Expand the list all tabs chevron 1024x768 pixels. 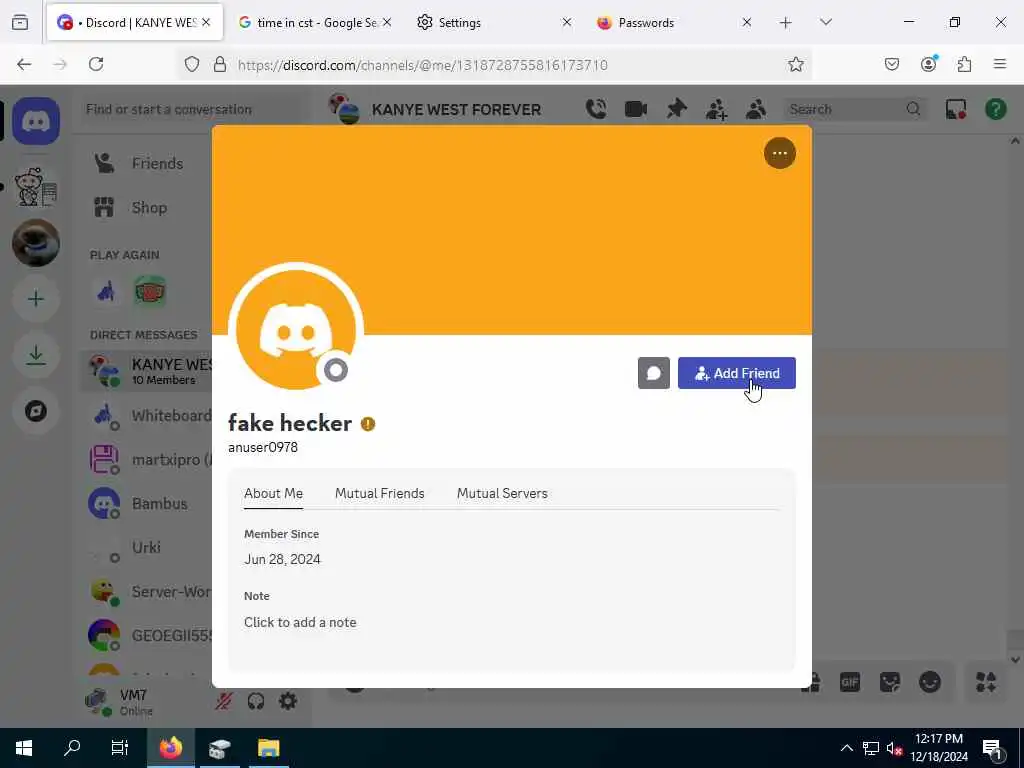coord(826,23)
